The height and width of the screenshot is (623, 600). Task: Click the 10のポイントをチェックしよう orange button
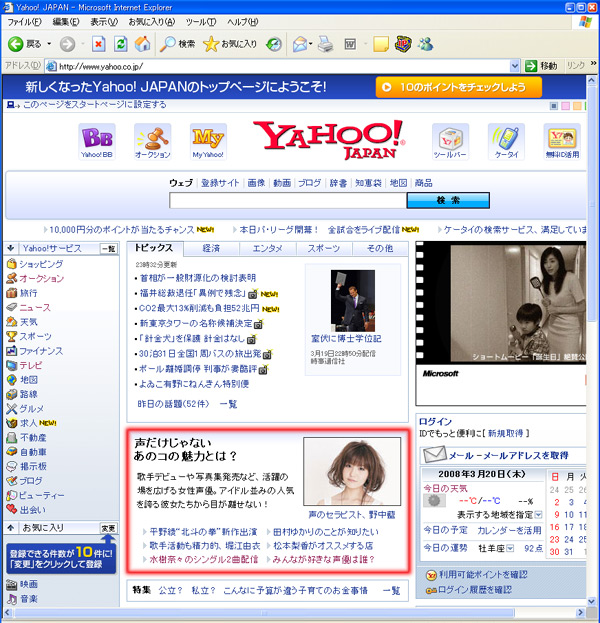459,87
